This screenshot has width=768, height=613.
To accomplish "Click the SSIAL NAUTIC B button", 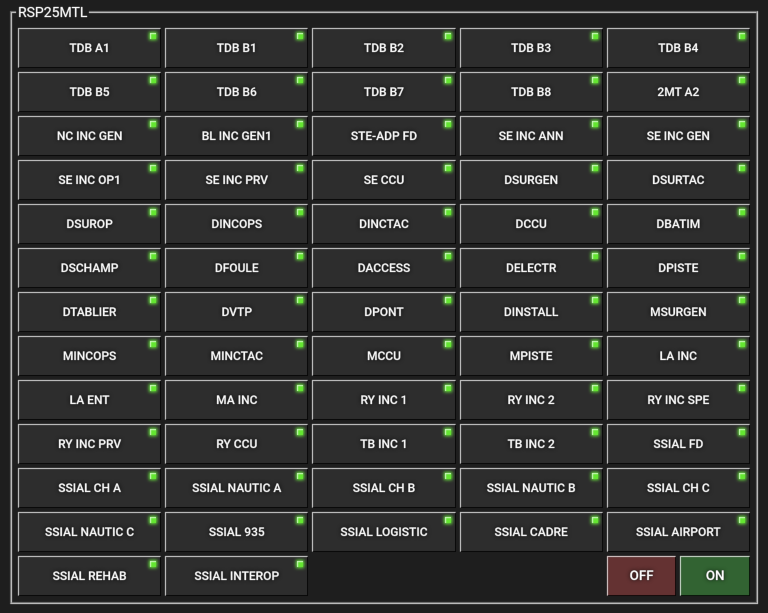I will click(531, 488).
